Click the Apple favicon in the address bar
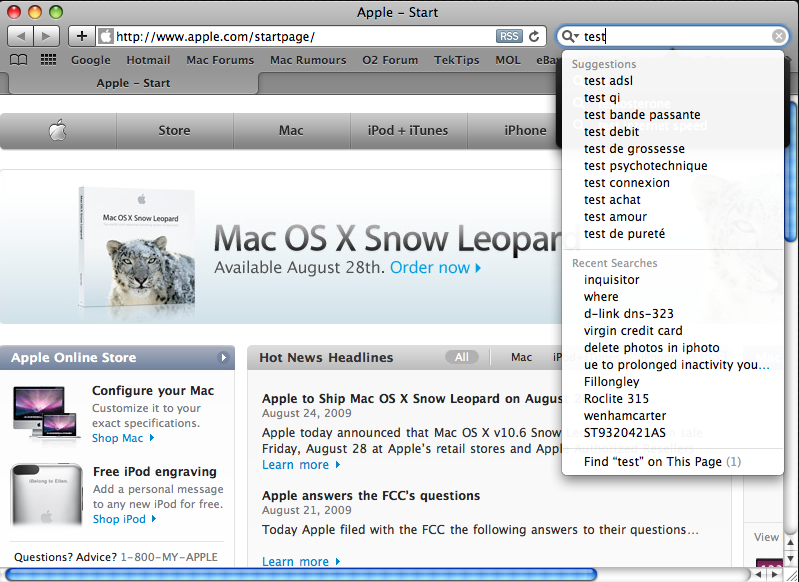The width and height of the screenshot is (799, 582). tap(105, 36)
